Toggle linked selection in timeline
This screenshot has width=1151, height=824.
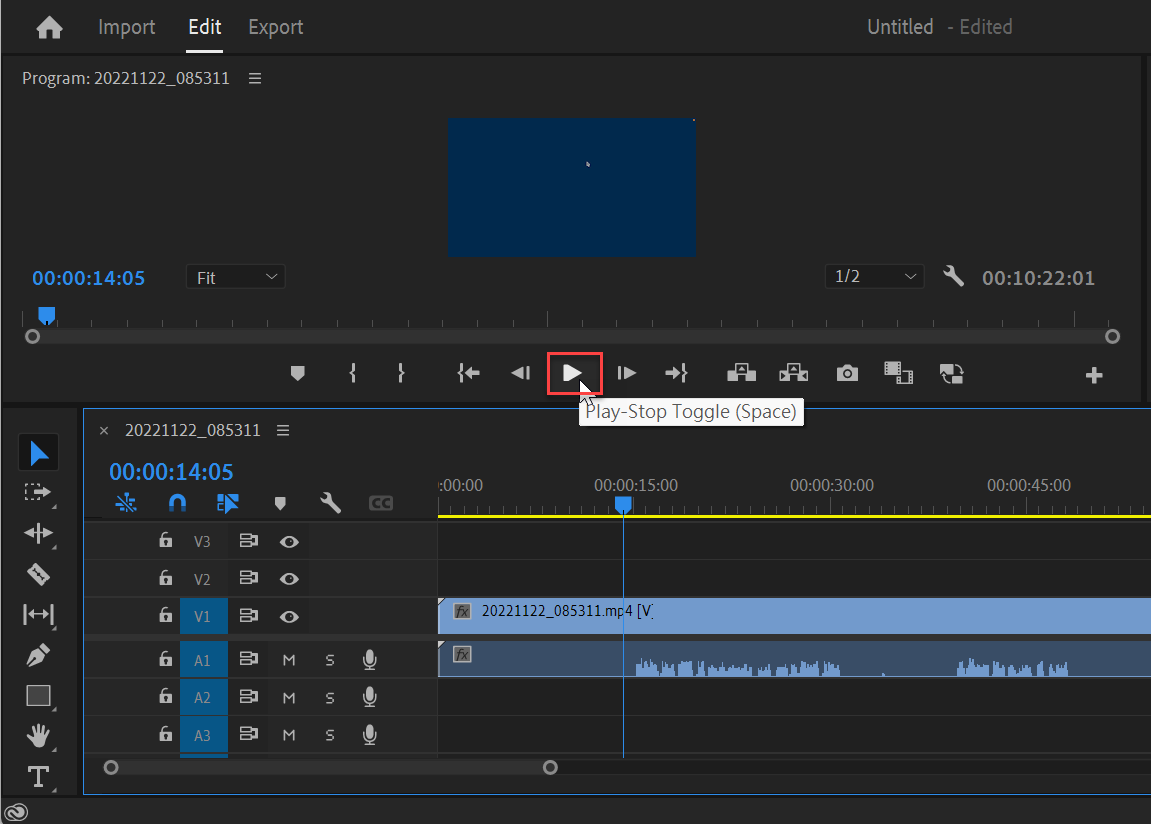point(228,503)
